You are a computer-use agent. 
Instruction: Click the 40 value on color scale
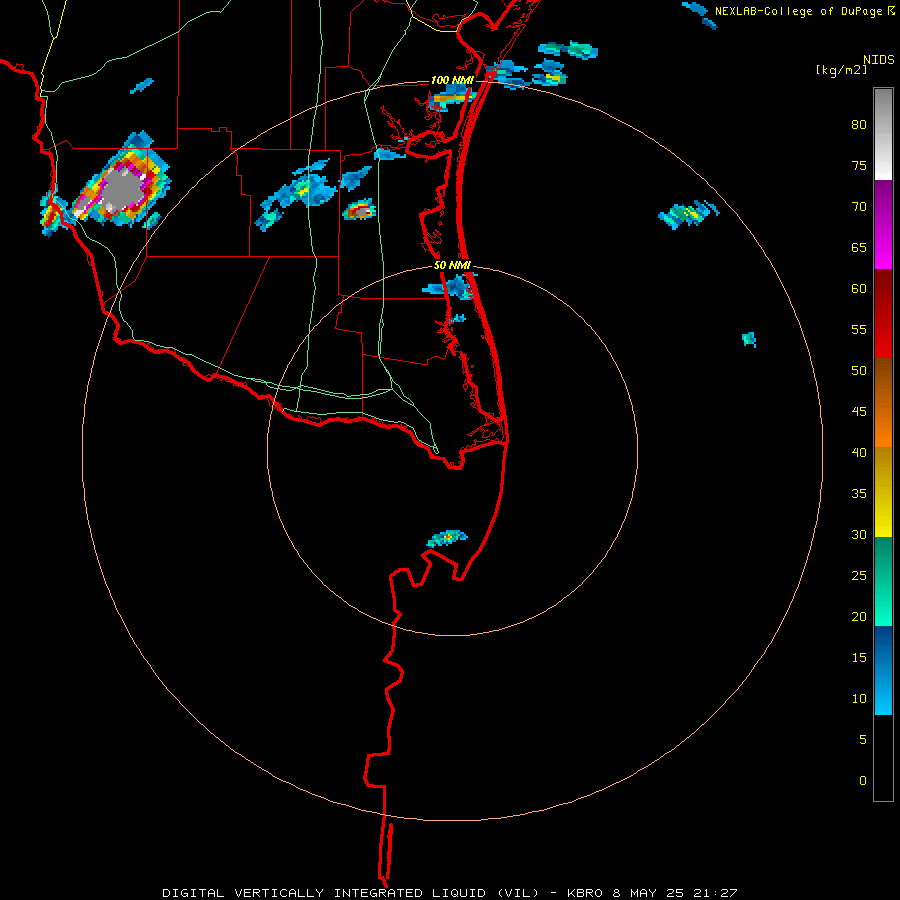859,452
